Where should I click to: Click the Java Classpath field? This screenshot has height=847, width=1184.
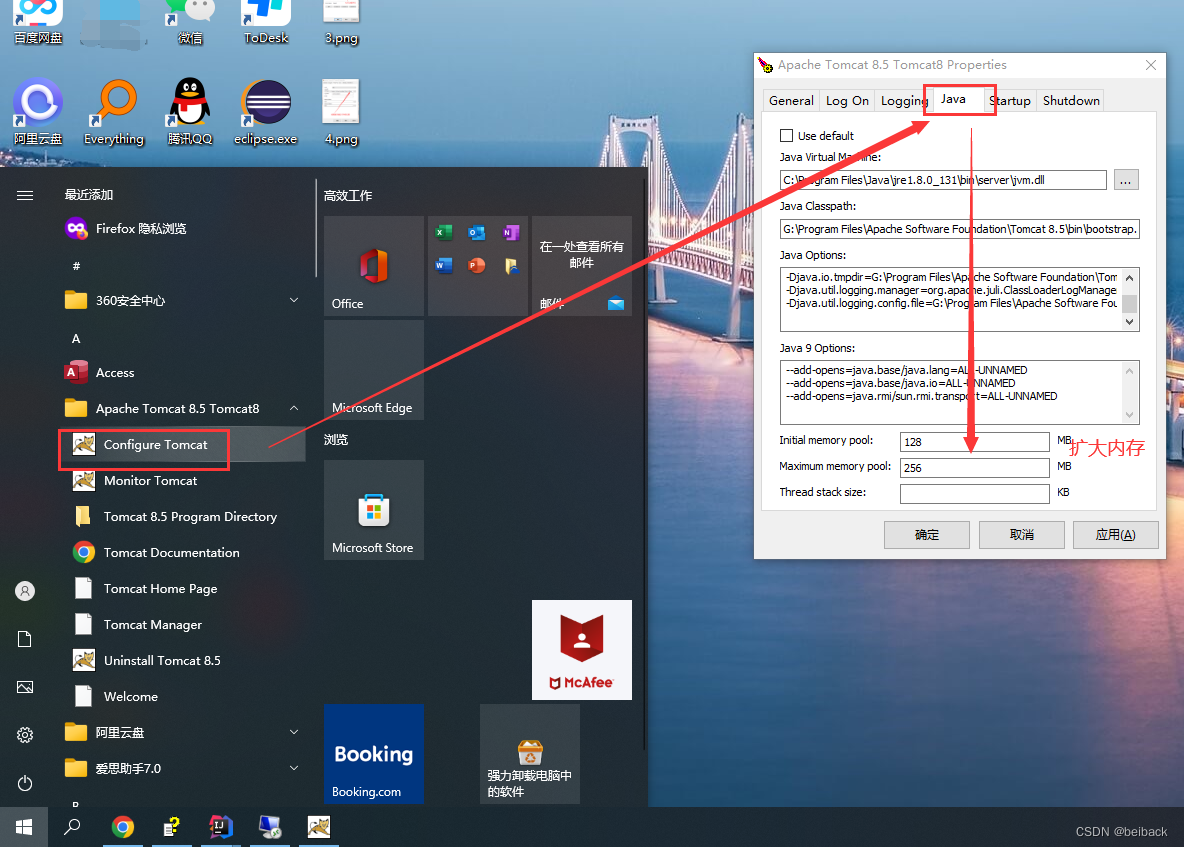click(960, 229)
